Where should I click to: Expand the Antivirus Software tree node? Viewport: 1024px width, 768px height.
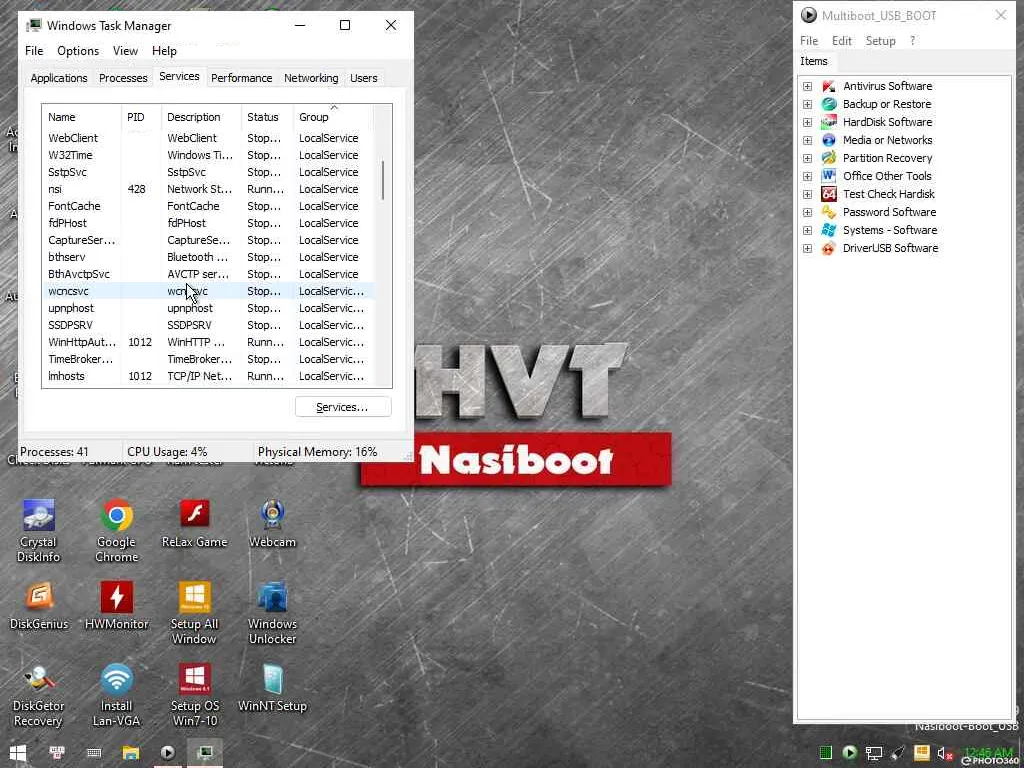point(808,86)
